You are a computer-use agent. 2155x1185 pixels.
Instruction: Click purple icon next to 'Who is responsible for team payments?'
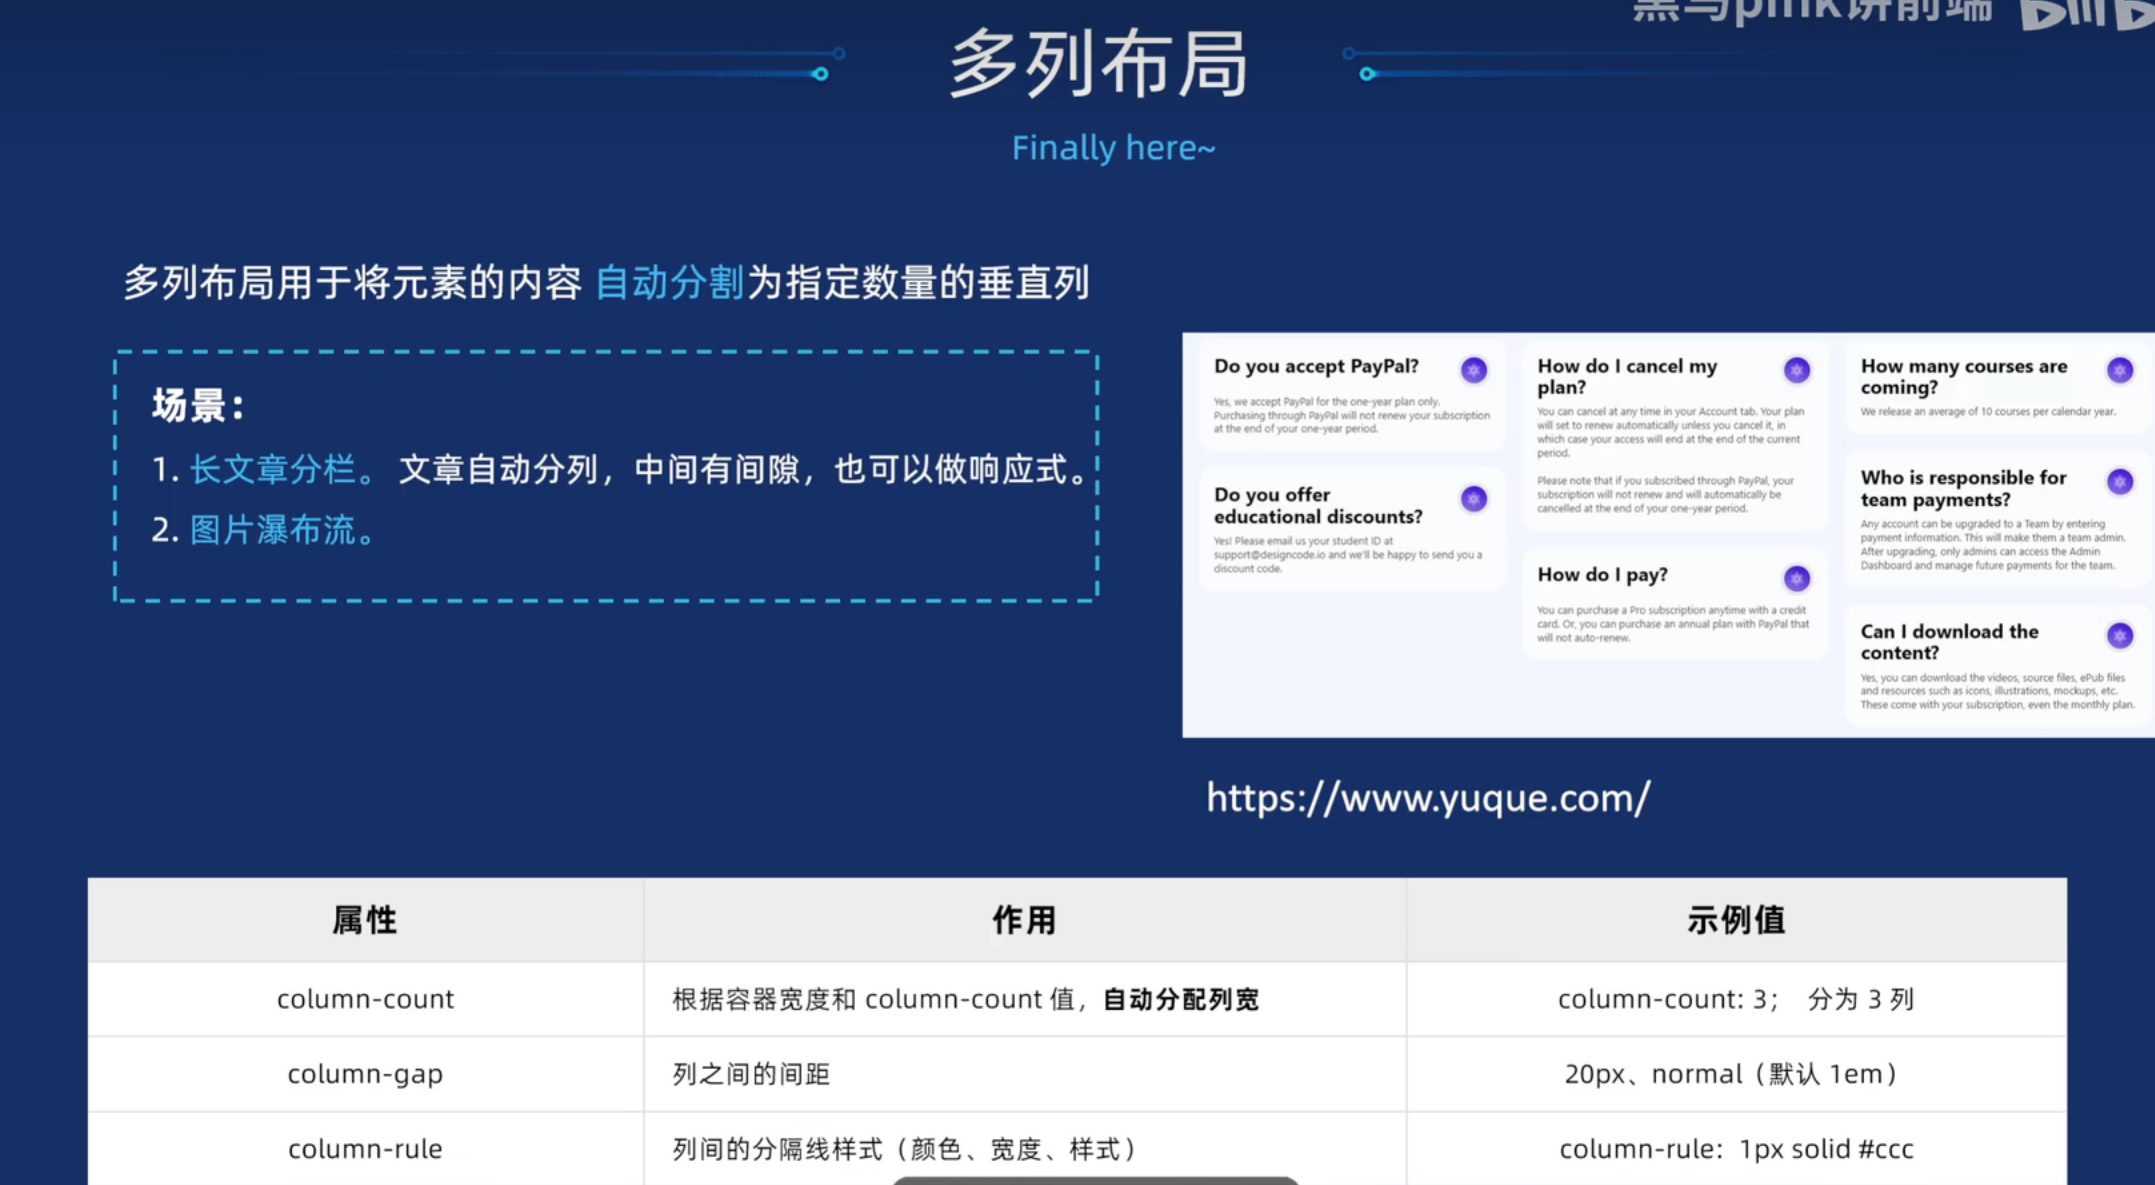tap(2119, 482)
